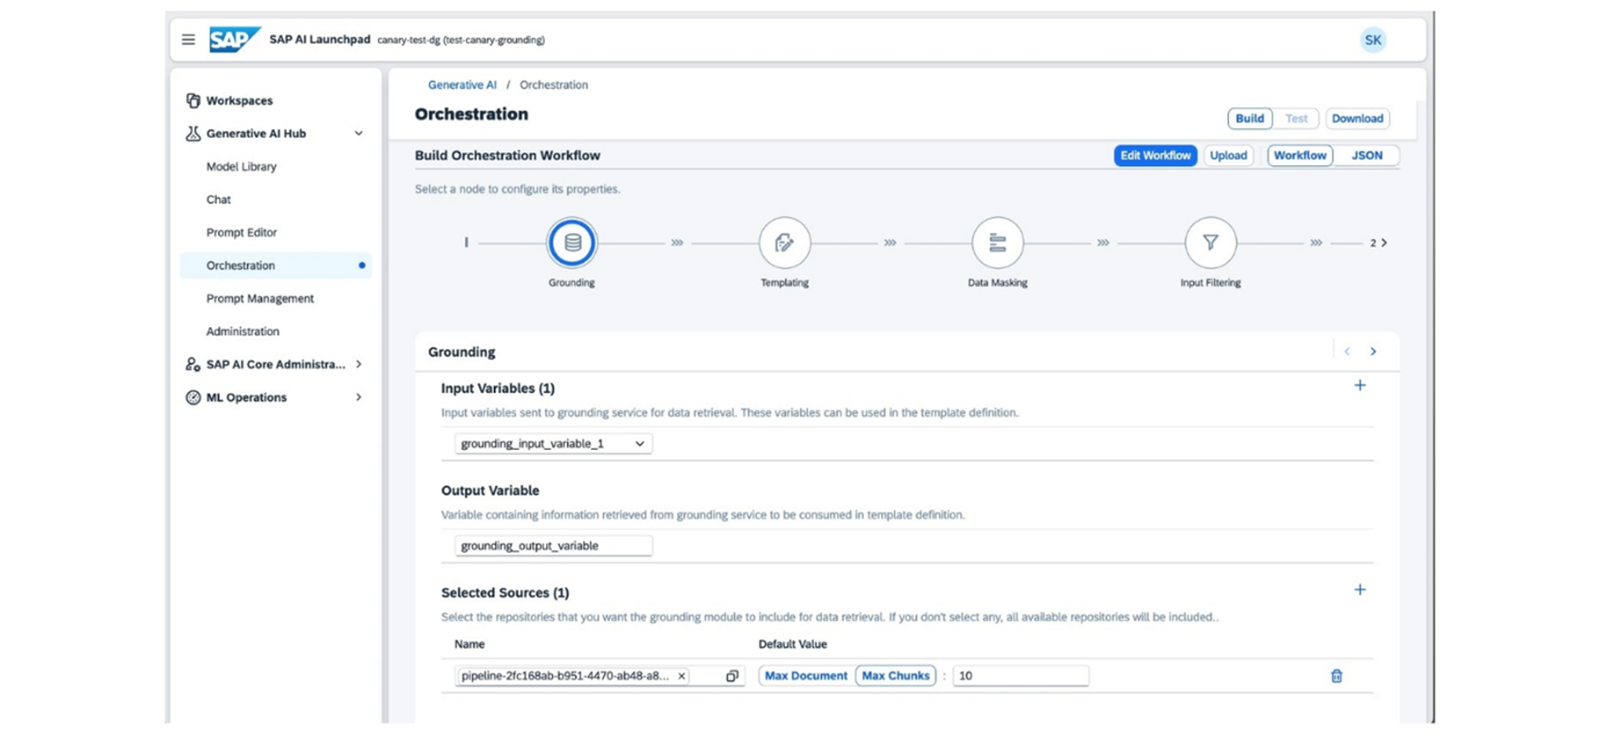The image size is (1600, 734).
Task: Click the grounding_output_variable input field
Action: [x=553, y=546]
